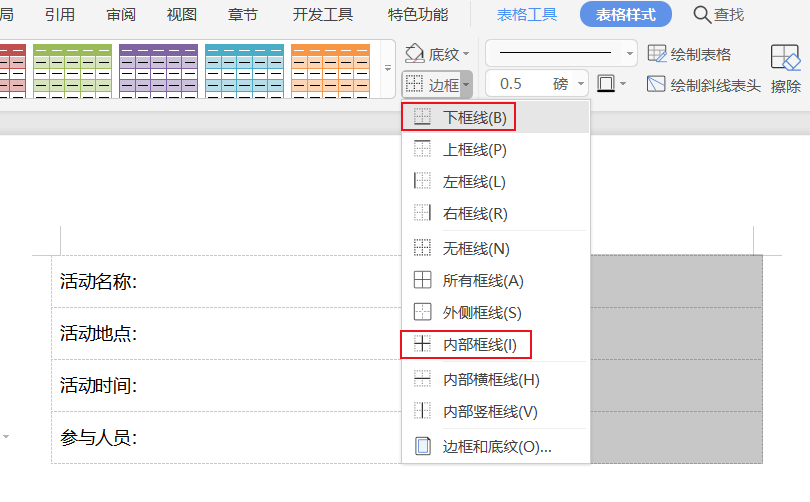Choose 内部竖框线(V) menu item

point(495,412)
